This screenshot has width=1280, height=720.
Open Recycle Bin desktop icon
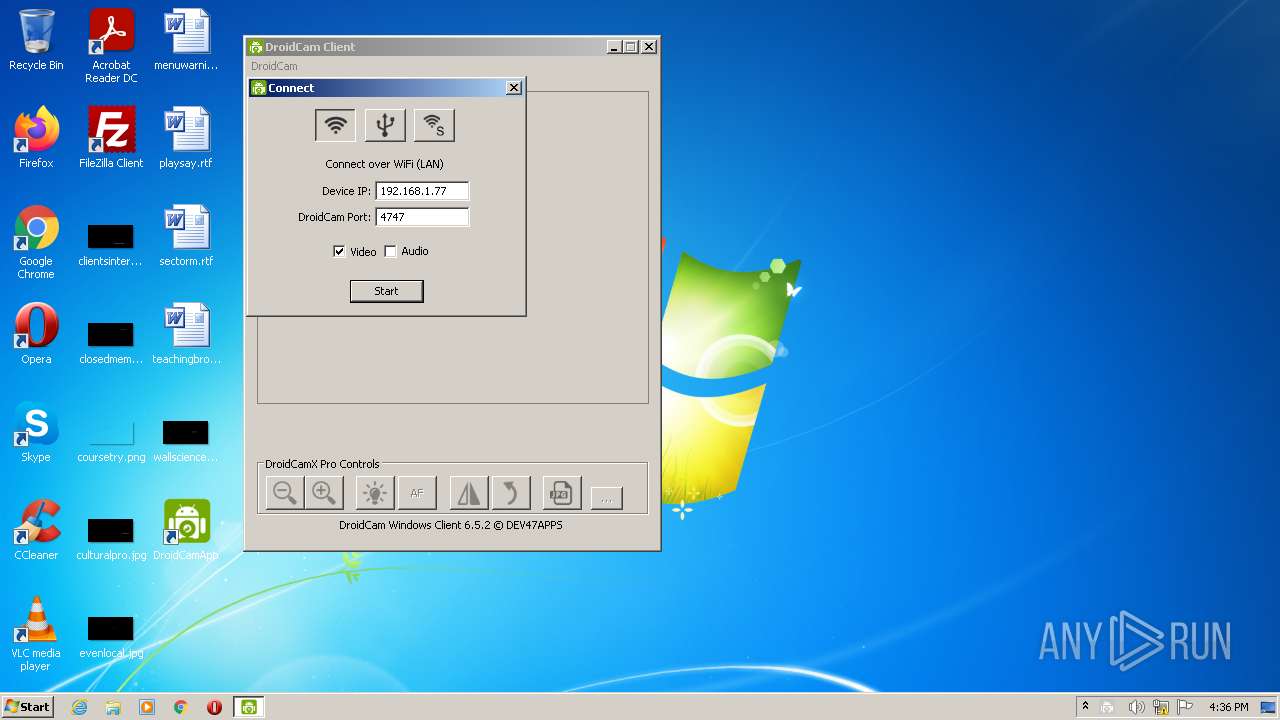[x=36, y=40]
